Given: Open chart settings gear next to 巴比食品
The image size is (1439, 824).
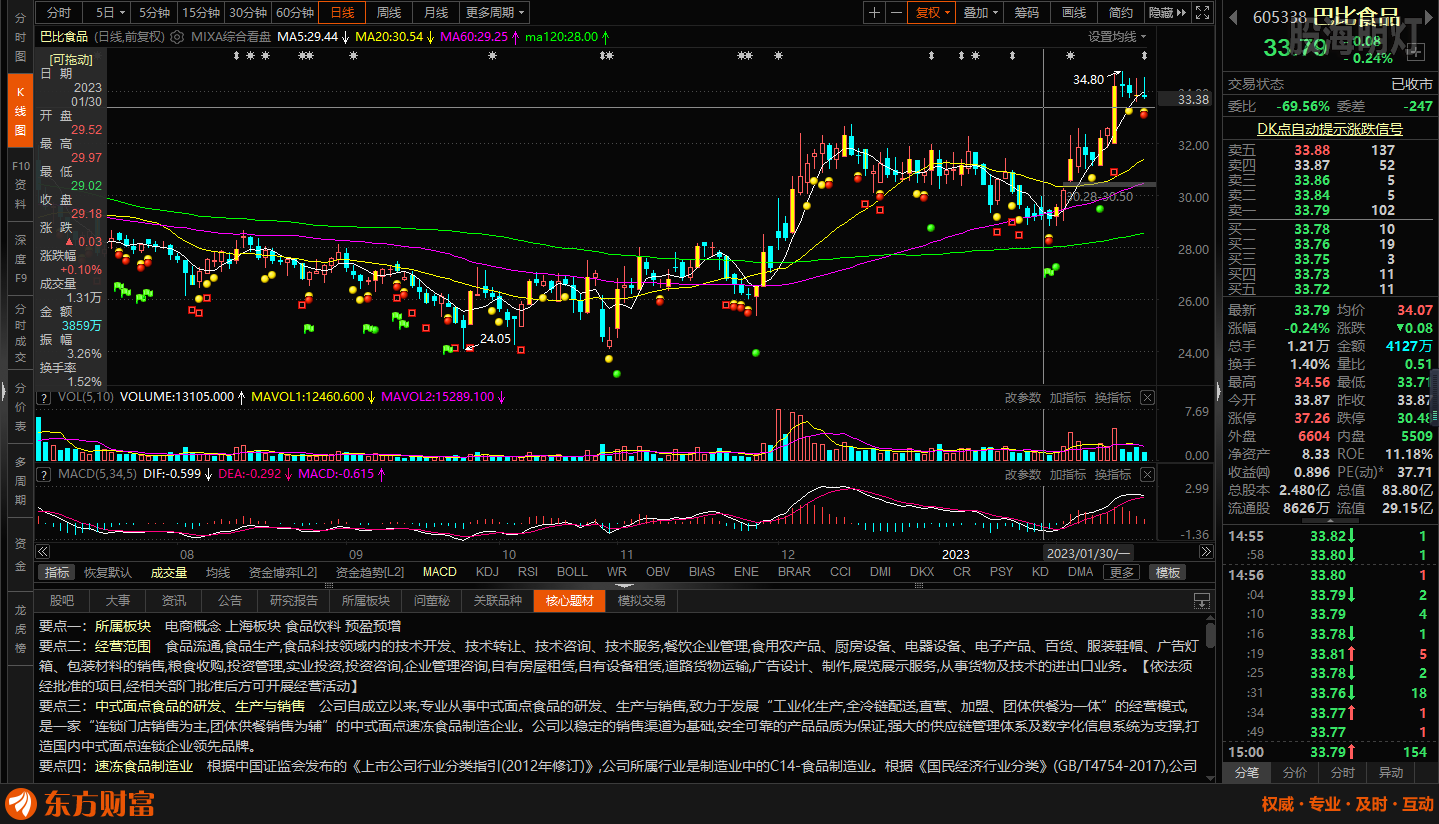Looking at the screenshot, I should 178,36.
